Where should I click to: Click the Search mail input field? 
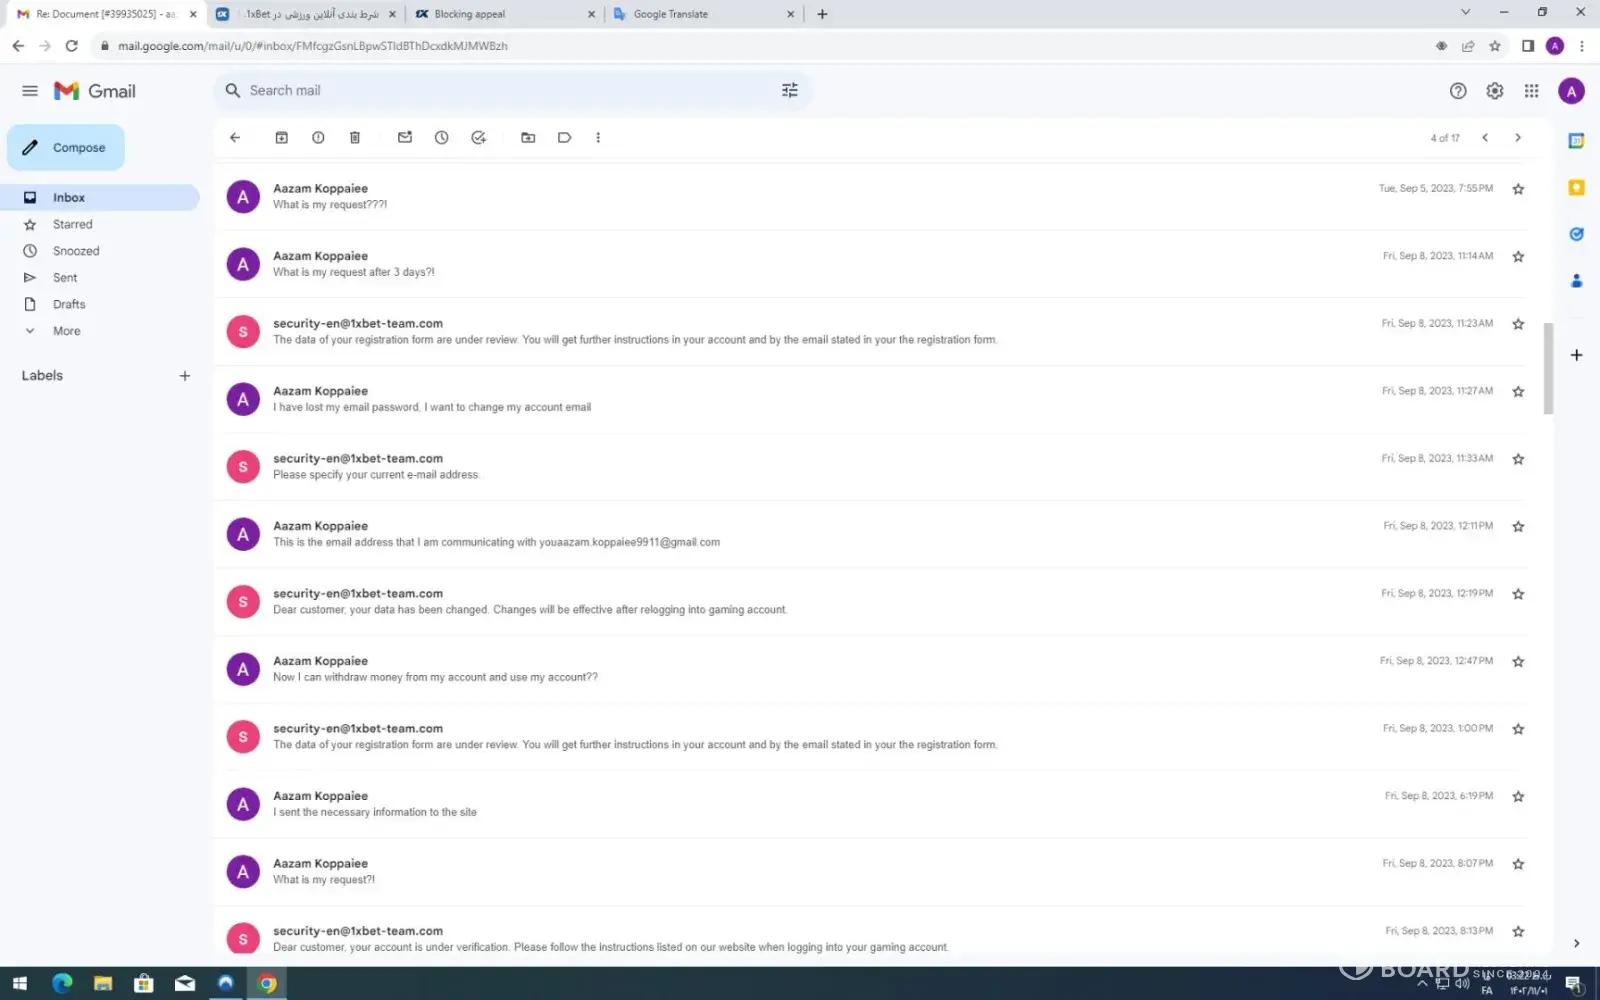(x=500, y=91)
